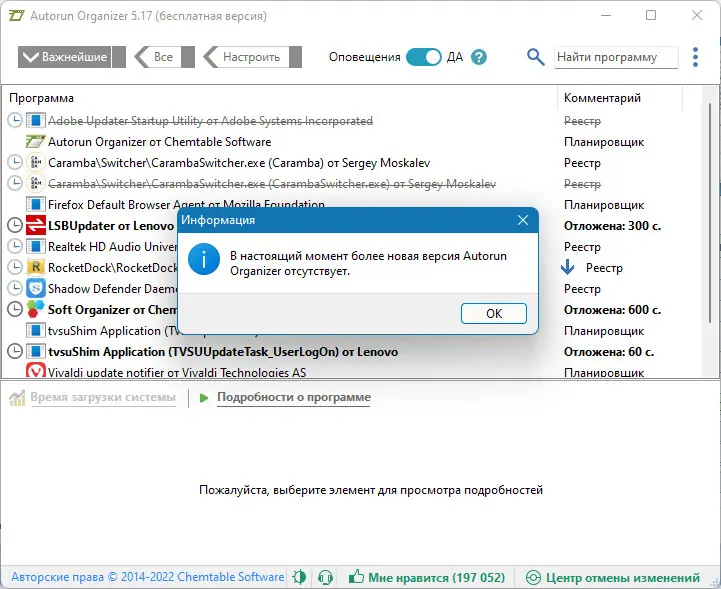Click the Отложена: 60 с. comment
Screen dimensions: 721x589
(x=609, y=352)
